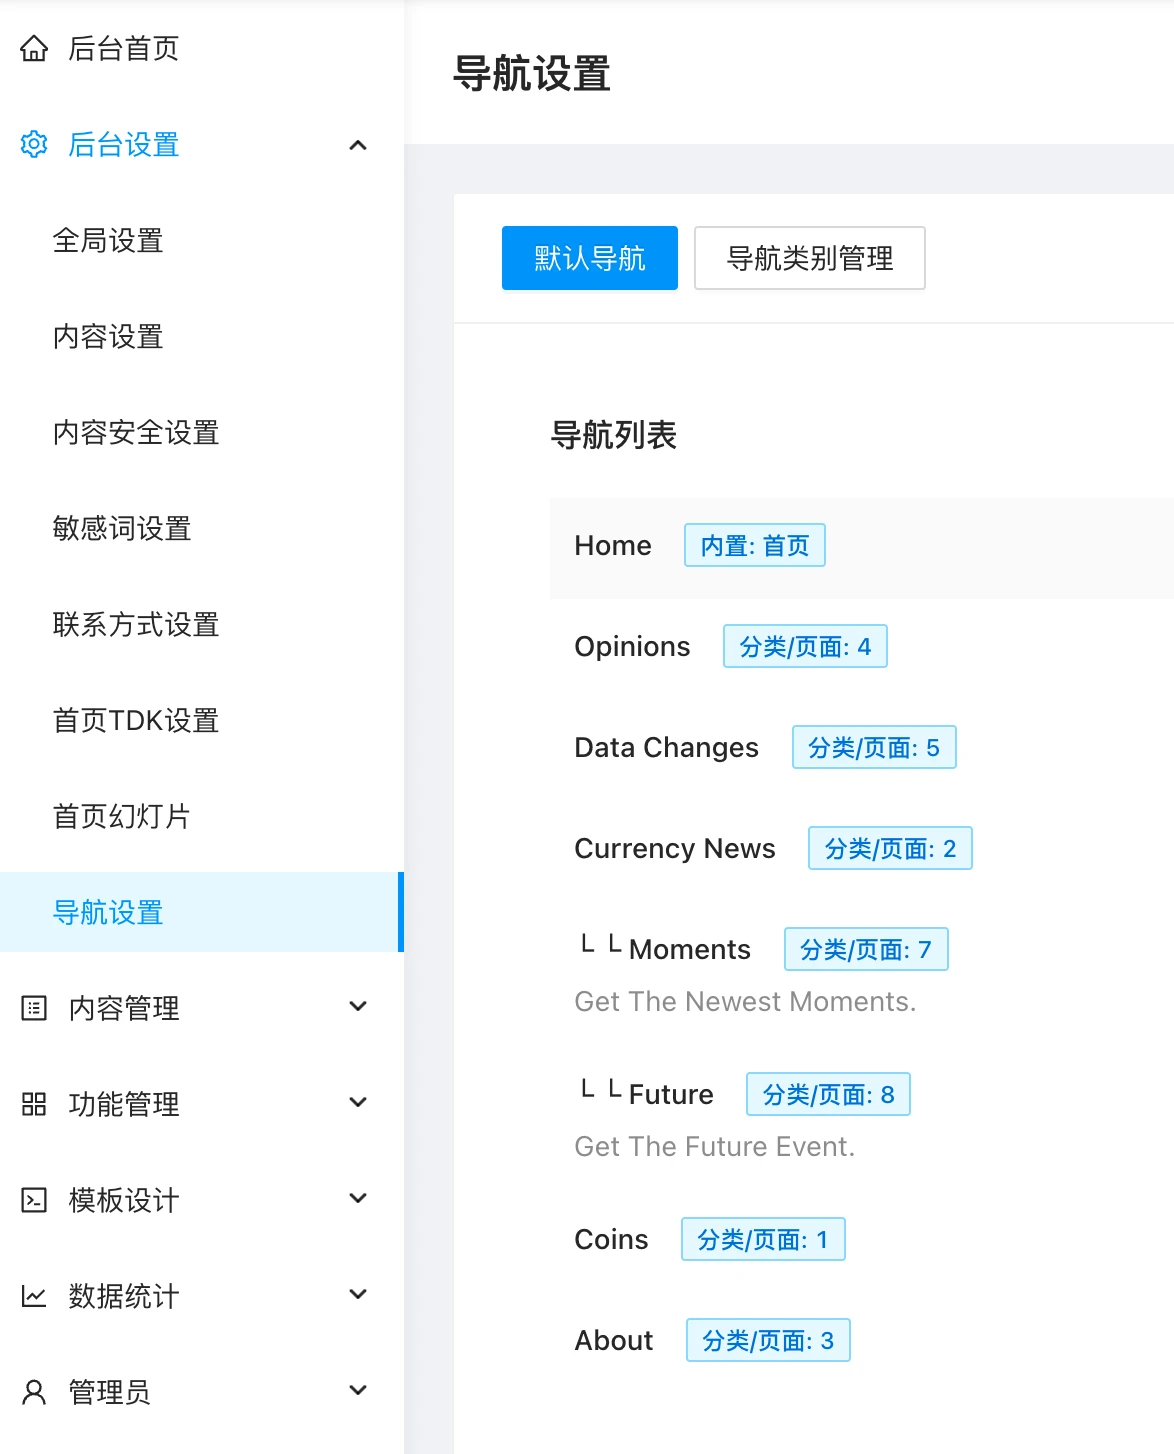
Task: Click the list icon for 内容管理
Action: click(34, 1008)
